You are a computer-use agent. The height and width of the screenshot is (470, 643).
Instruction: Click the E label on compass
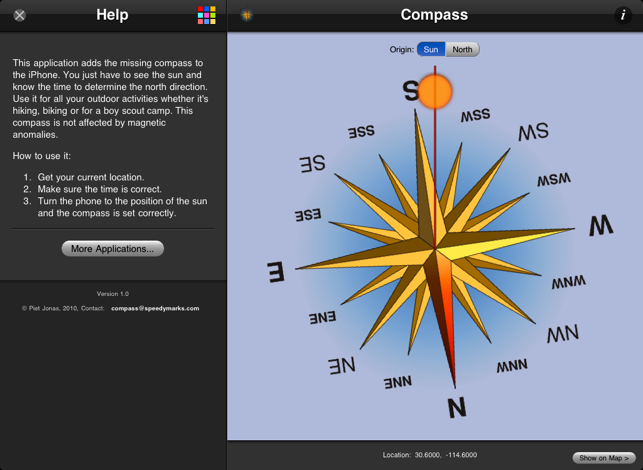(275, 272)
